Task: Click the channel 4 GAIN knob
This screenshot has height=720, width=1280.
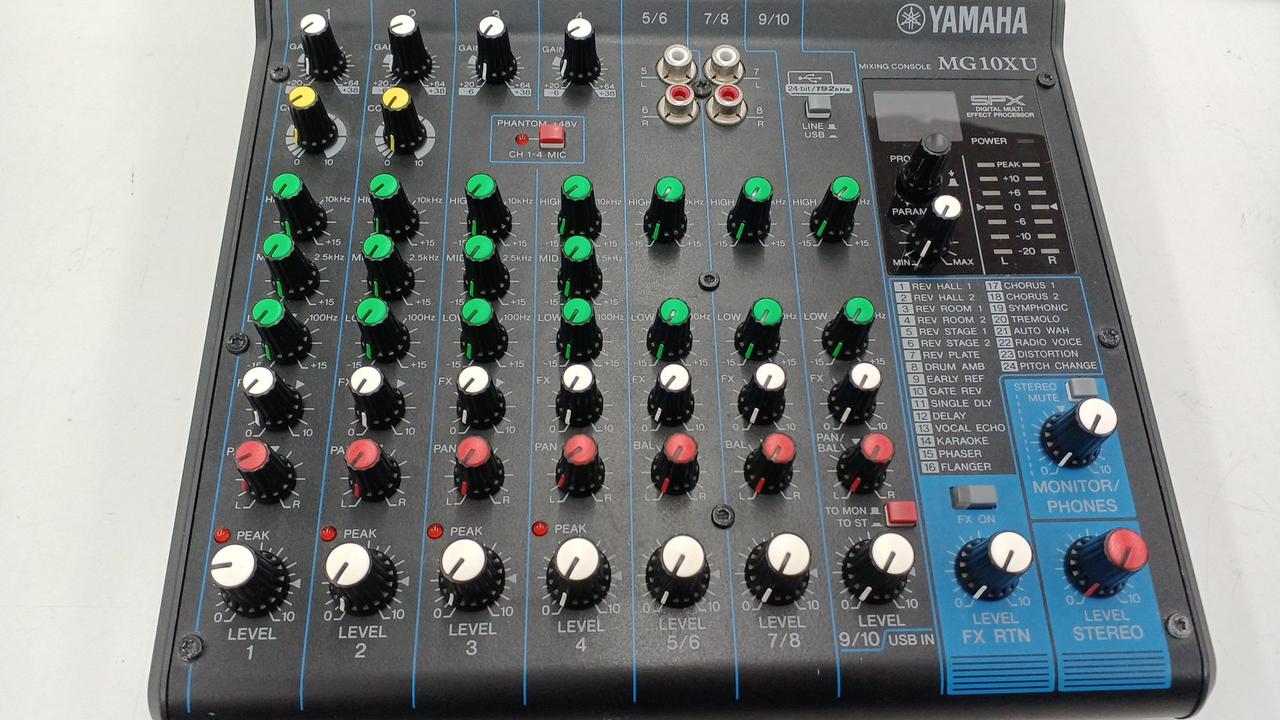Action: pos(581,52)
